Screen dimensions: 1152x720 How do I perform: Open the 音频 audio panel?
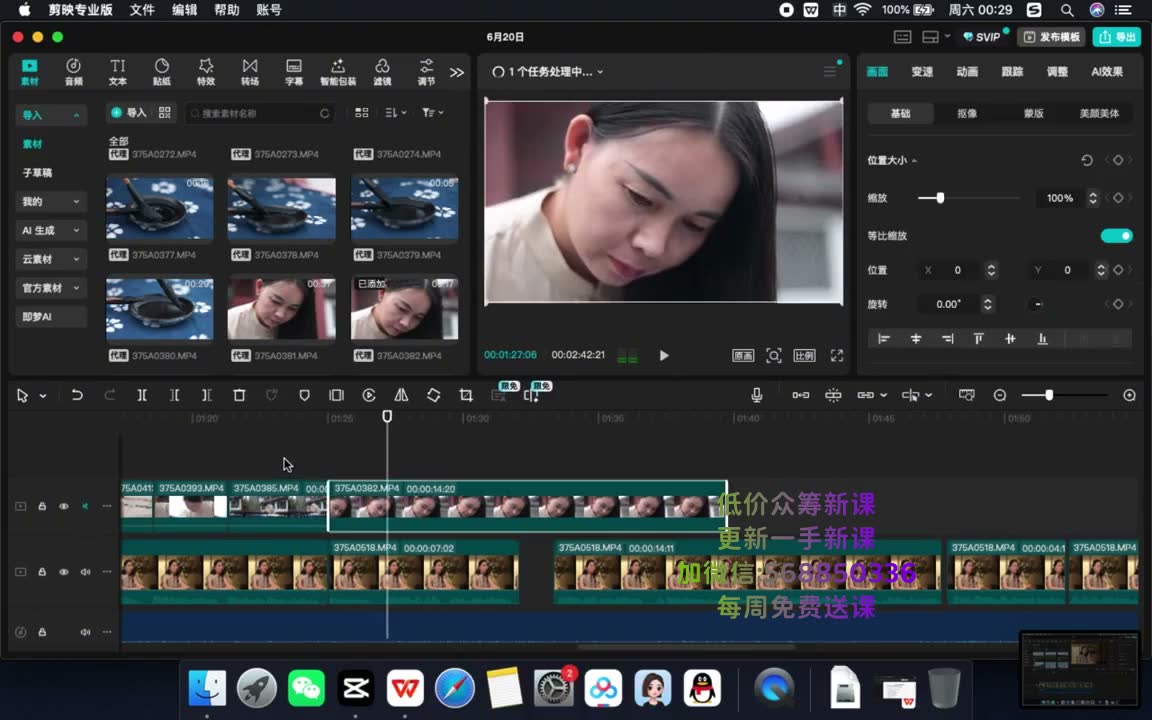point(73,72)
